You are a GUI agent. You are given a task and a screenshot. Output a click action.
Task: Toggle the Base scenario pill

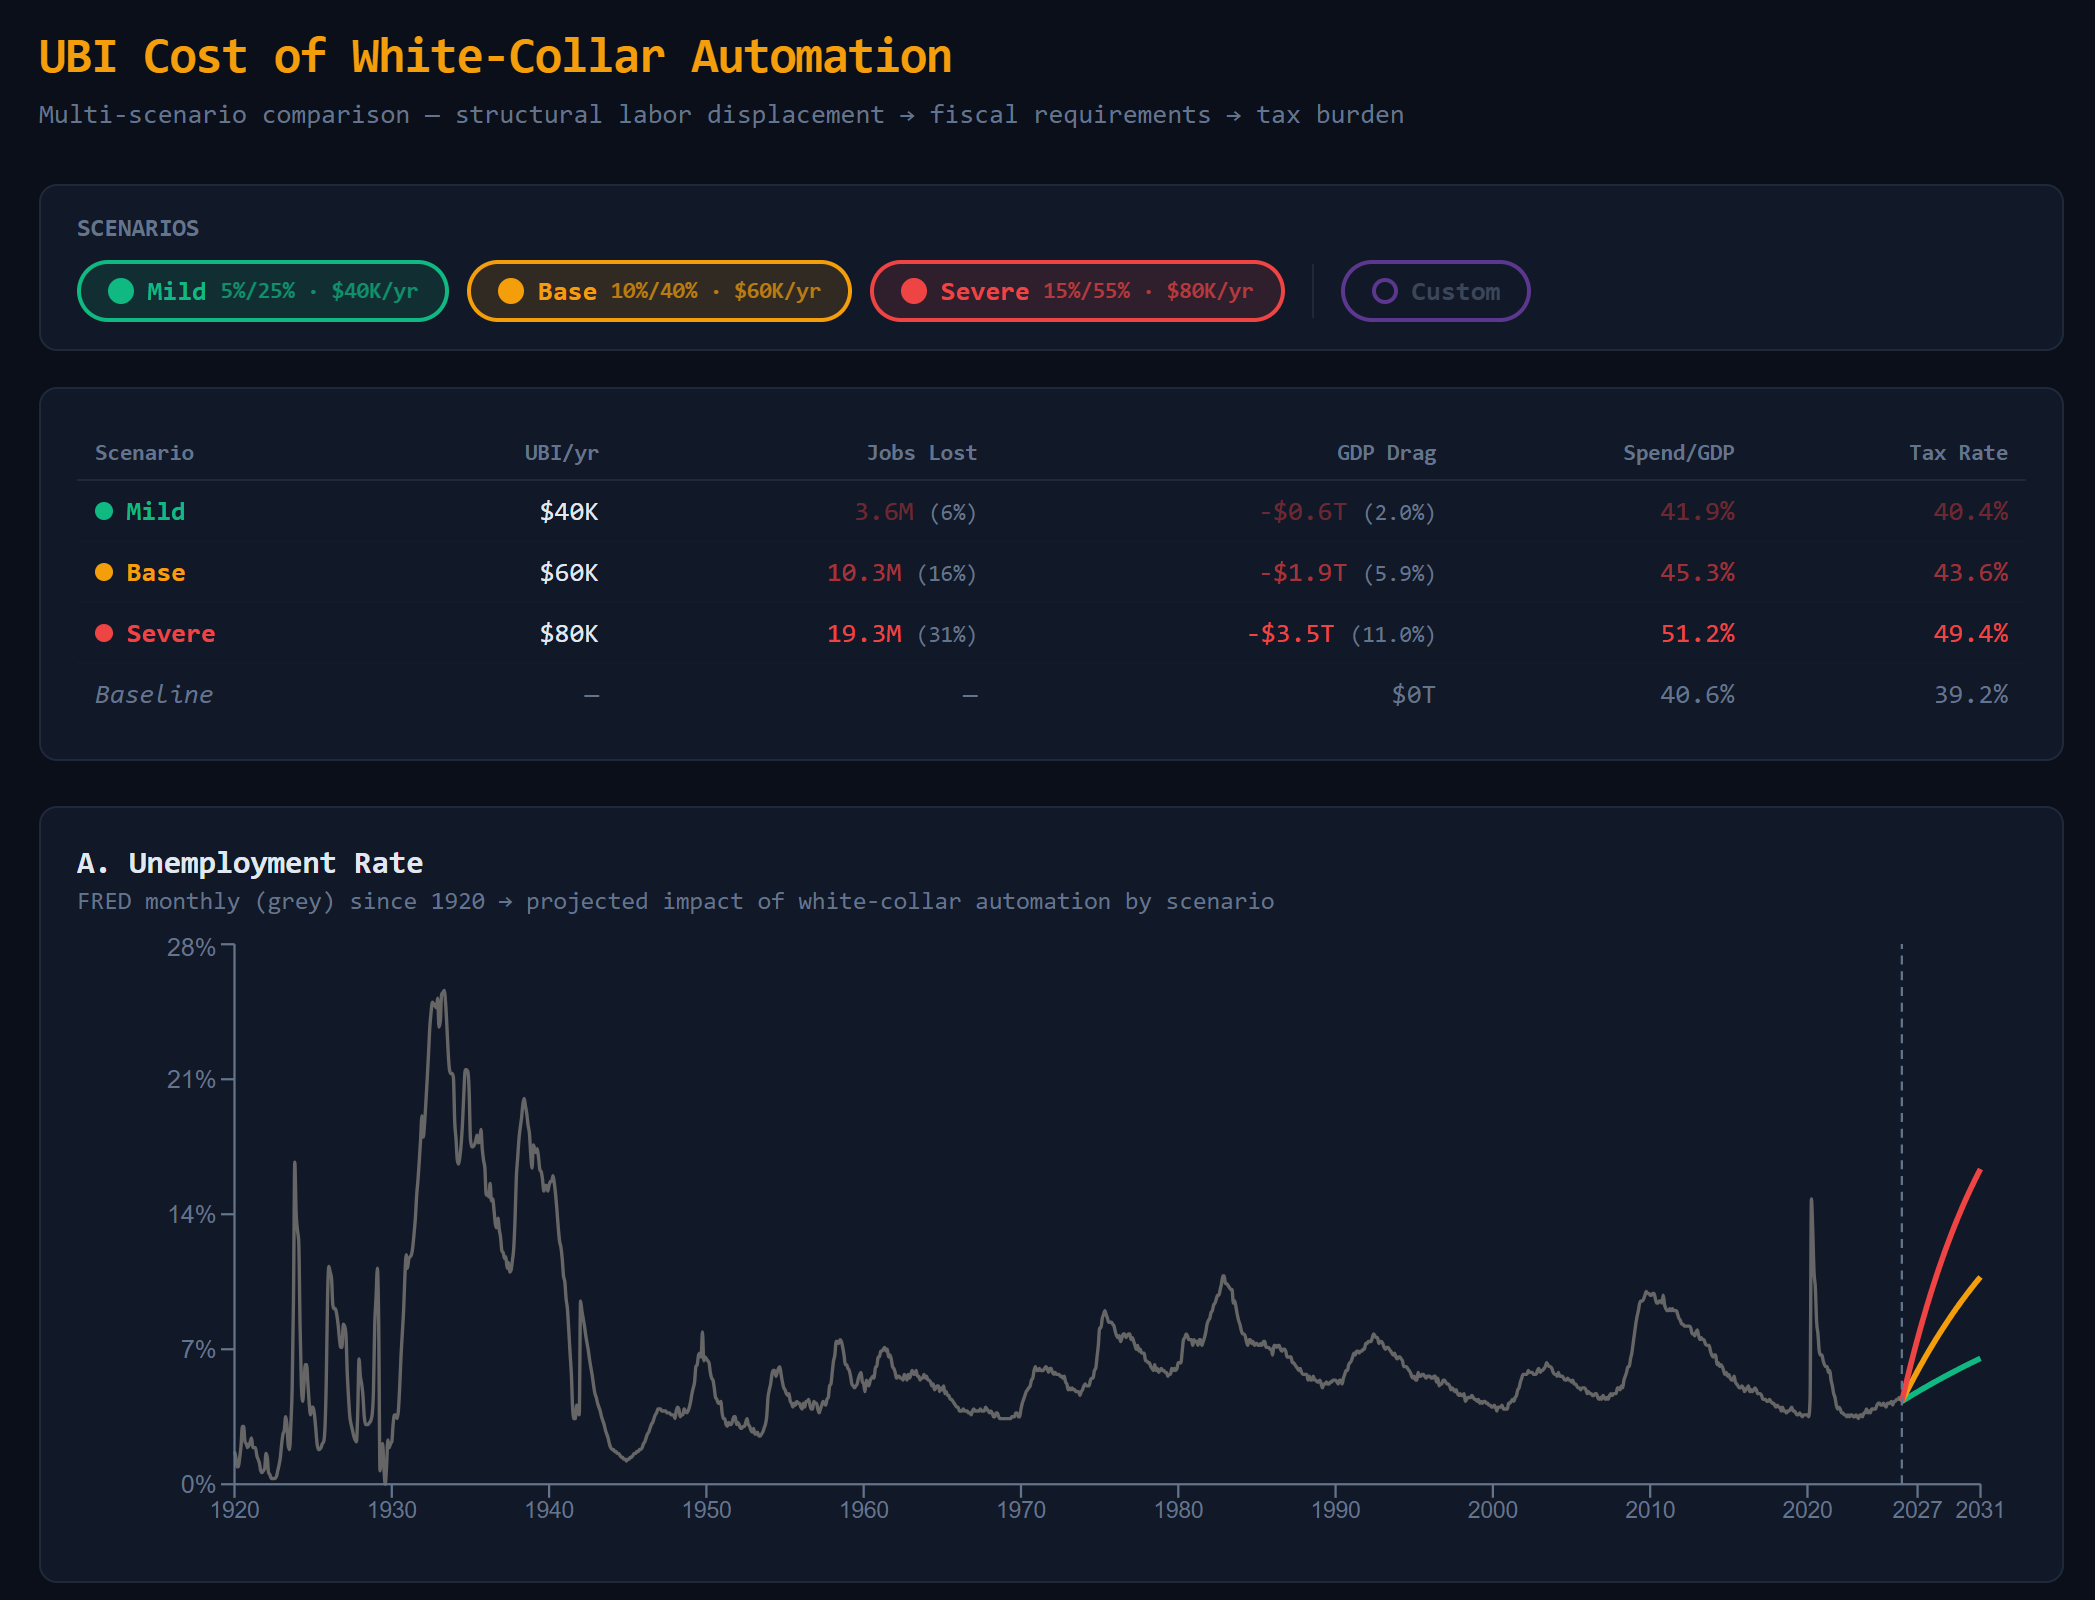tap(658, 291)
